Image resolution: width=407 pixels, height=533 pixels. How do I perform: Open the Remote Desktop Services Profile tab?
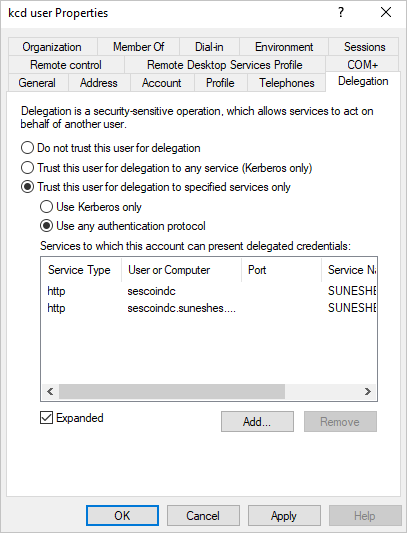[x=225, y=65]
